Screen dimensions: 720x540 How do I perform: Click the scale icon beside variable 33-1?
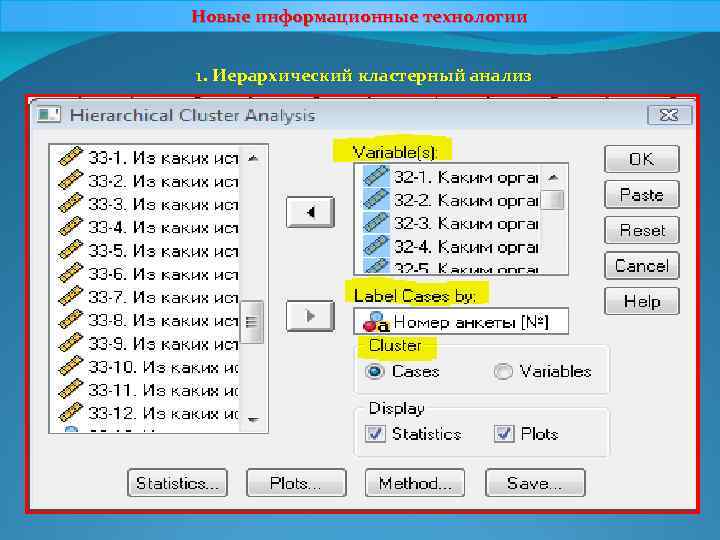coord(70,157)
